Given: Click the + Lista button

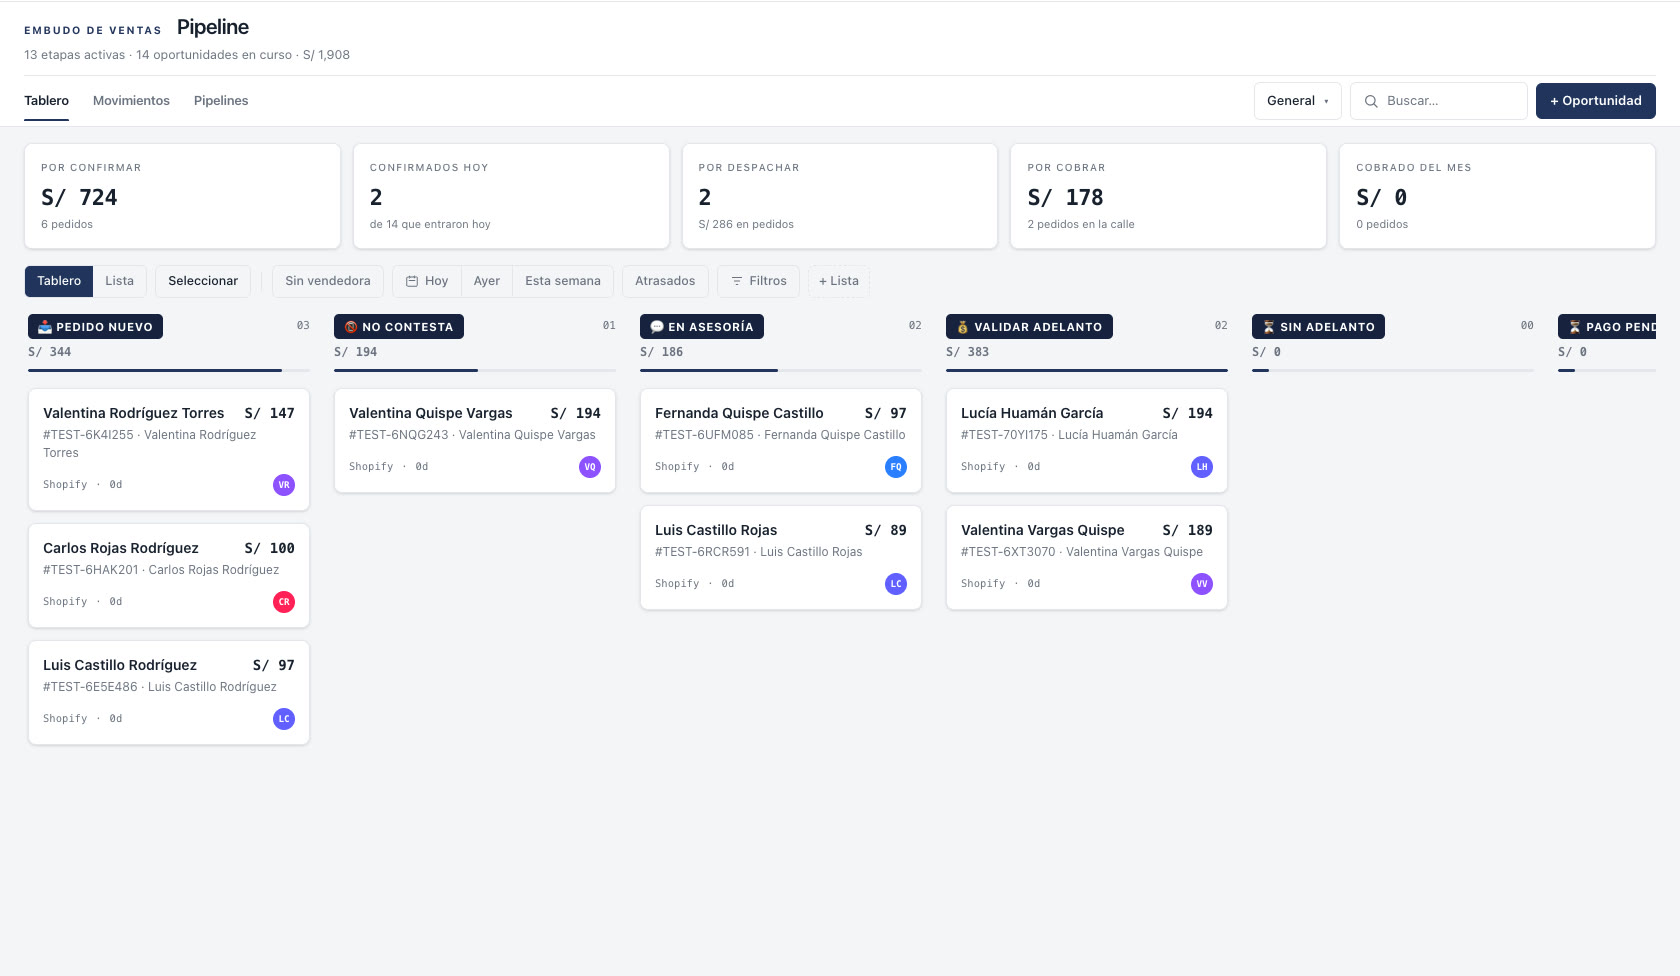Looking at the screenshot, I should pos(839,281).
